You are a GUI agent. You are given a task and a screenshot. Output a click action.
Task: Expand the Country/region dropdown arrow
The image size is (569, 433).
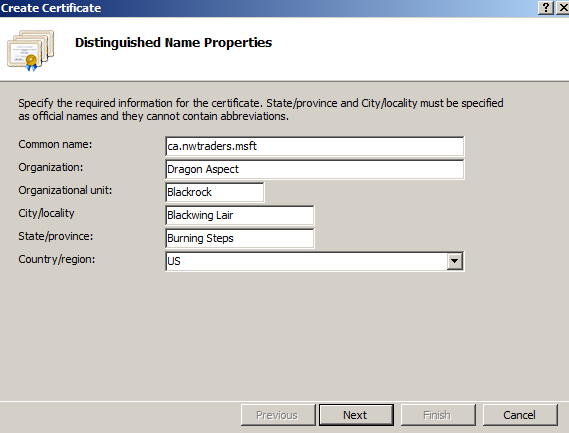[454, 261]
